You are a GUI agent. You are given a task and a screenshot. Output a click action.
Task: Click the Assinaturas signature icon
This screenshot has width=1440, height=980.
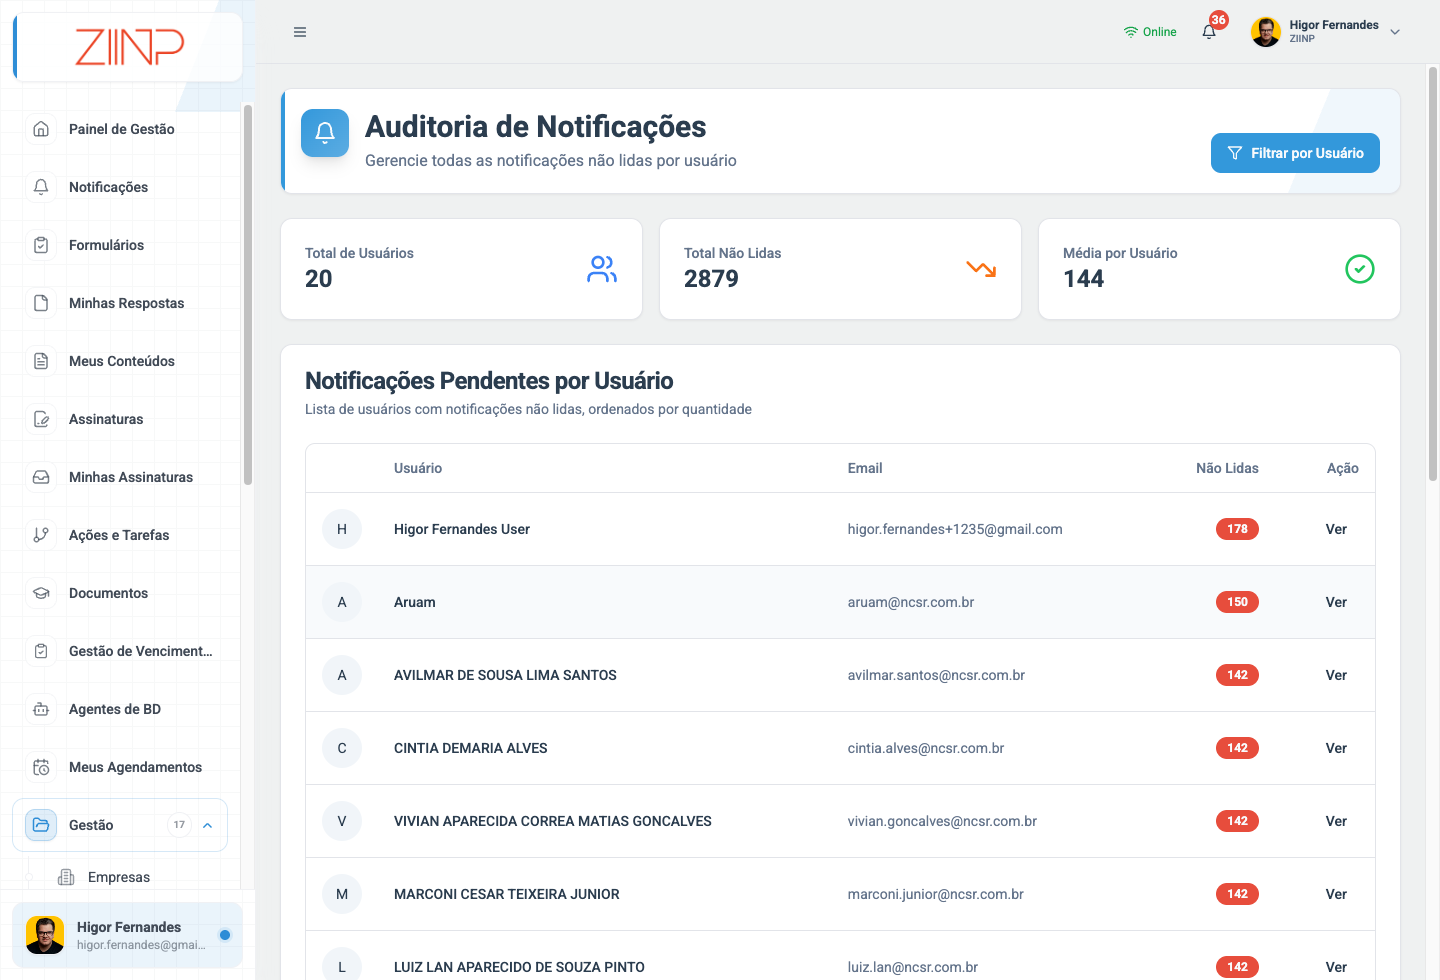[41, 419]
